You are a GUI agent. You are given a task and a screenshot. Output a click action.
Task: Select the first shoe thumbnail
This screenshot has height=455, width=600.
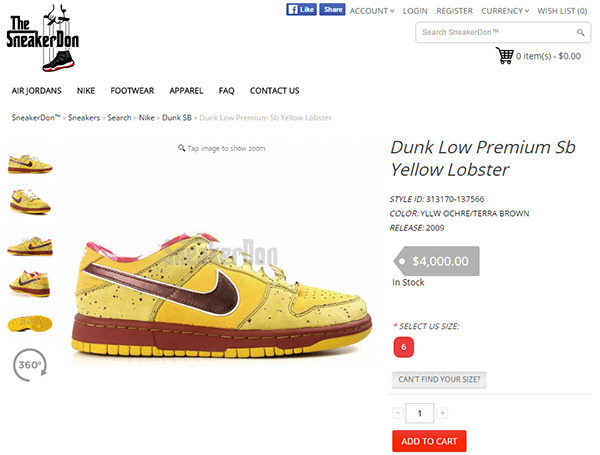coord(30,164)
